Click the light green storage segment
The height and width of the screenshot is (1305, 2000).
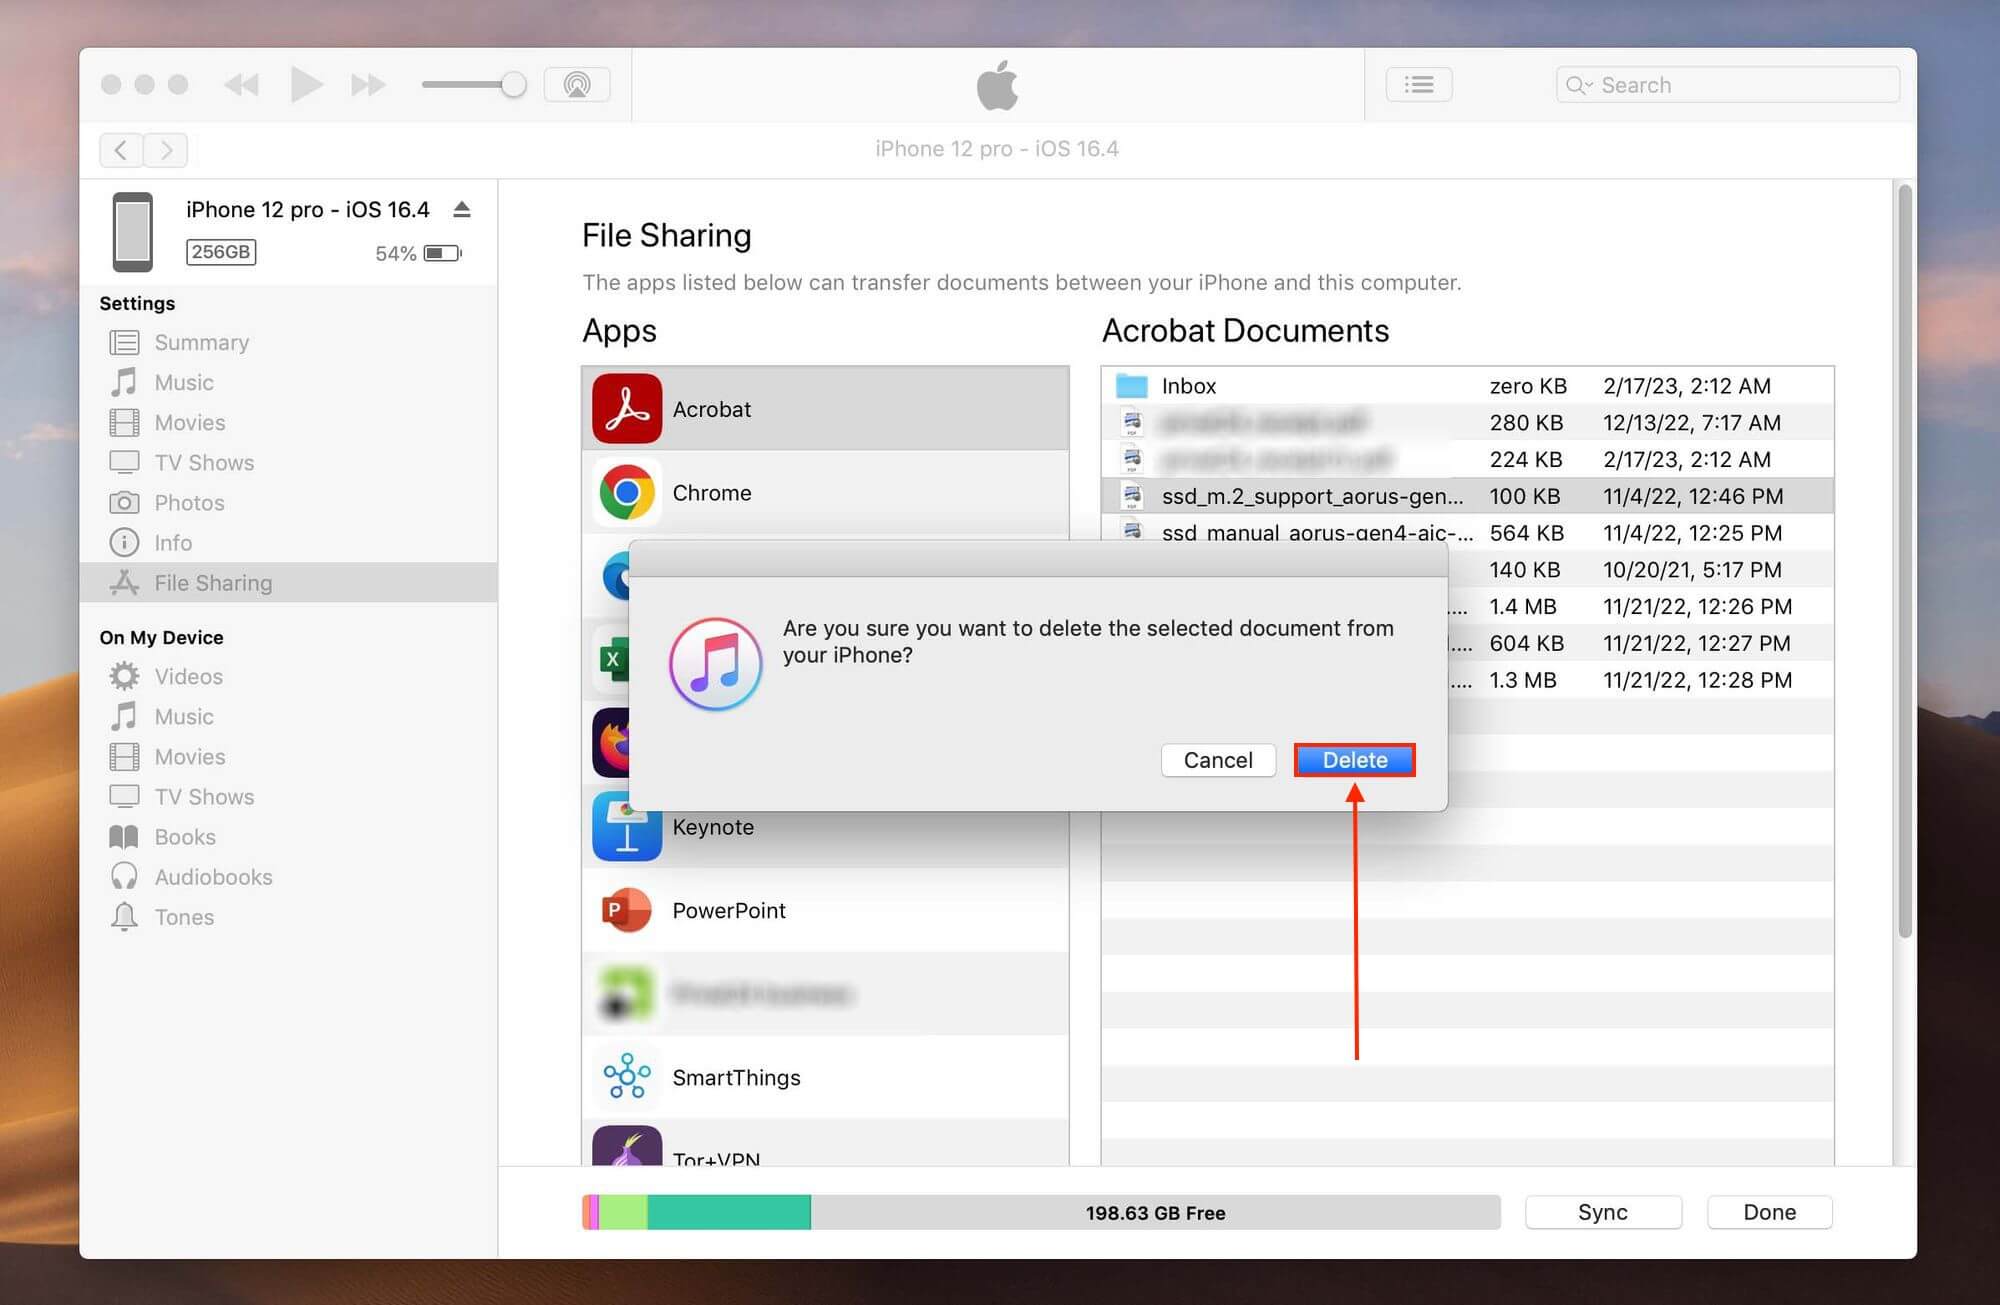coord(623,1212)
